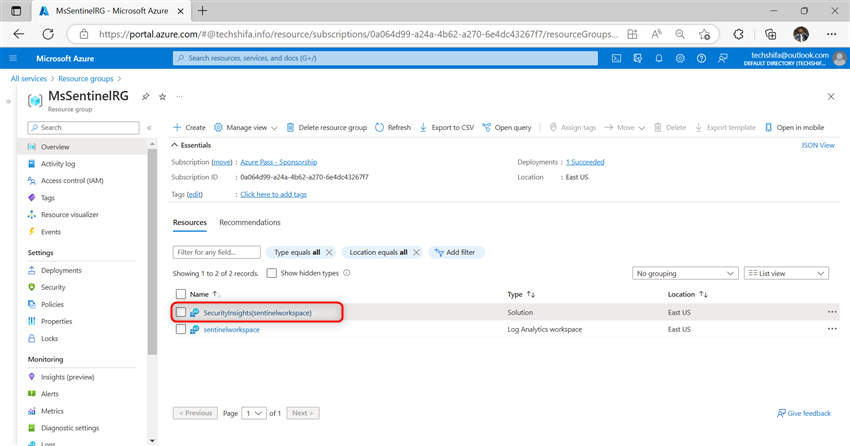Open Tags in the left menu
The height and width of the screenshot is (446, 850).
coord(48,198)
